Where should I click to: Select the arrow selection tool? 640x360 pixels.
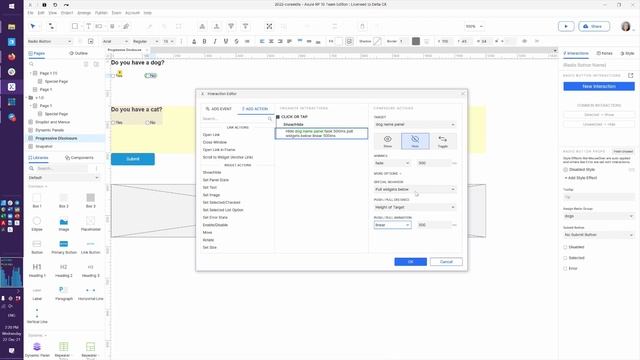pyautogui.click(x=33, y=27)
